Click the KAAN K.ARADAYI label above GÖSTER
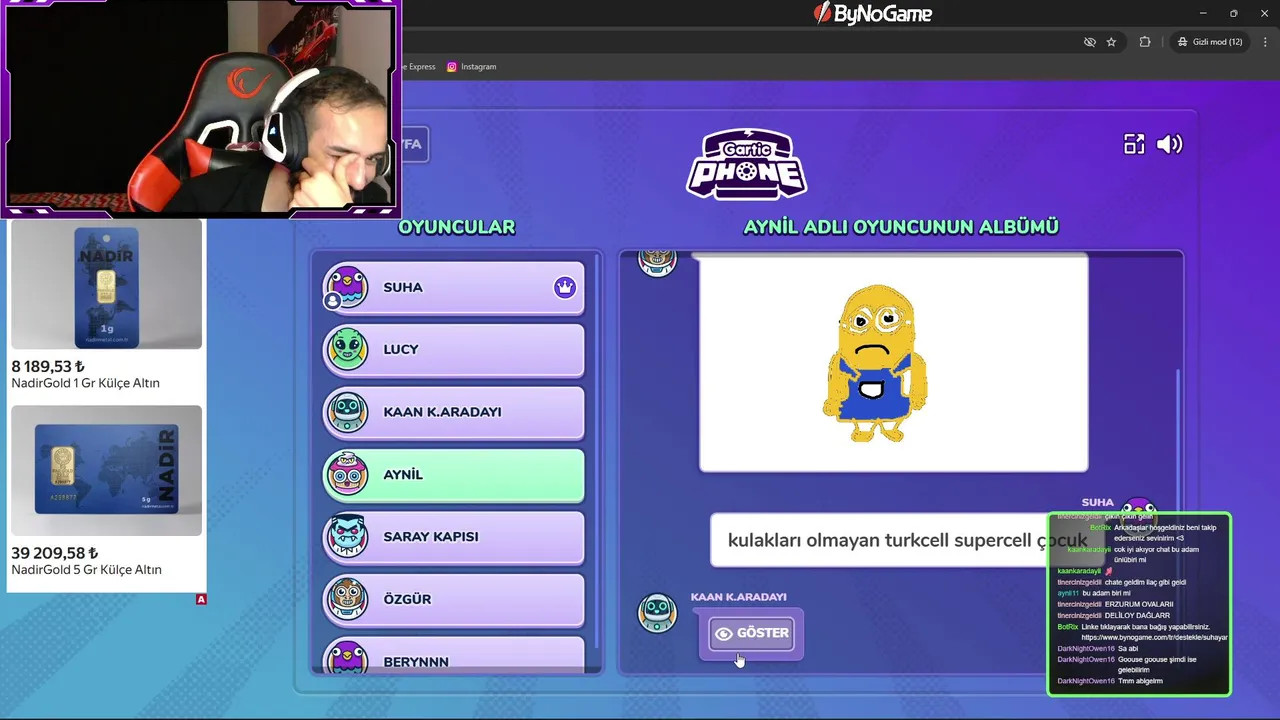The height and width of the screenshot is (720, 1280). [738, 597]
